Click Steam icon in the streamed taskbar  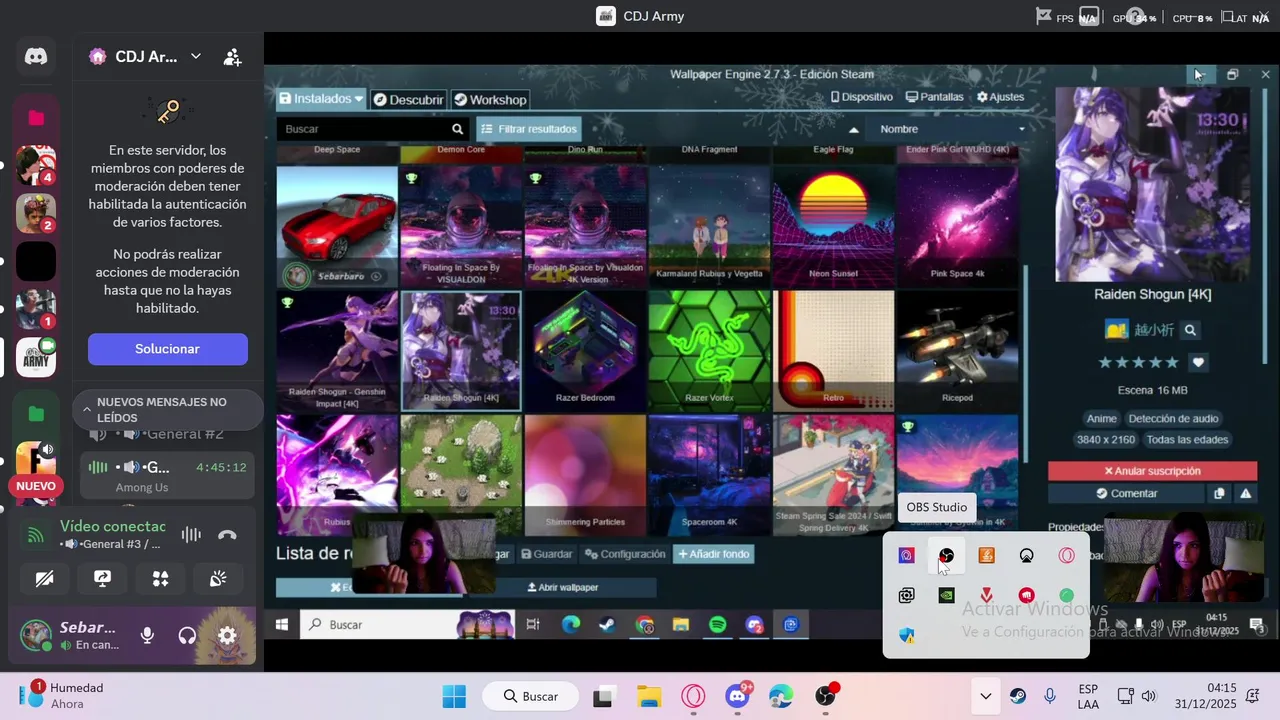click(x=607, y=625)
